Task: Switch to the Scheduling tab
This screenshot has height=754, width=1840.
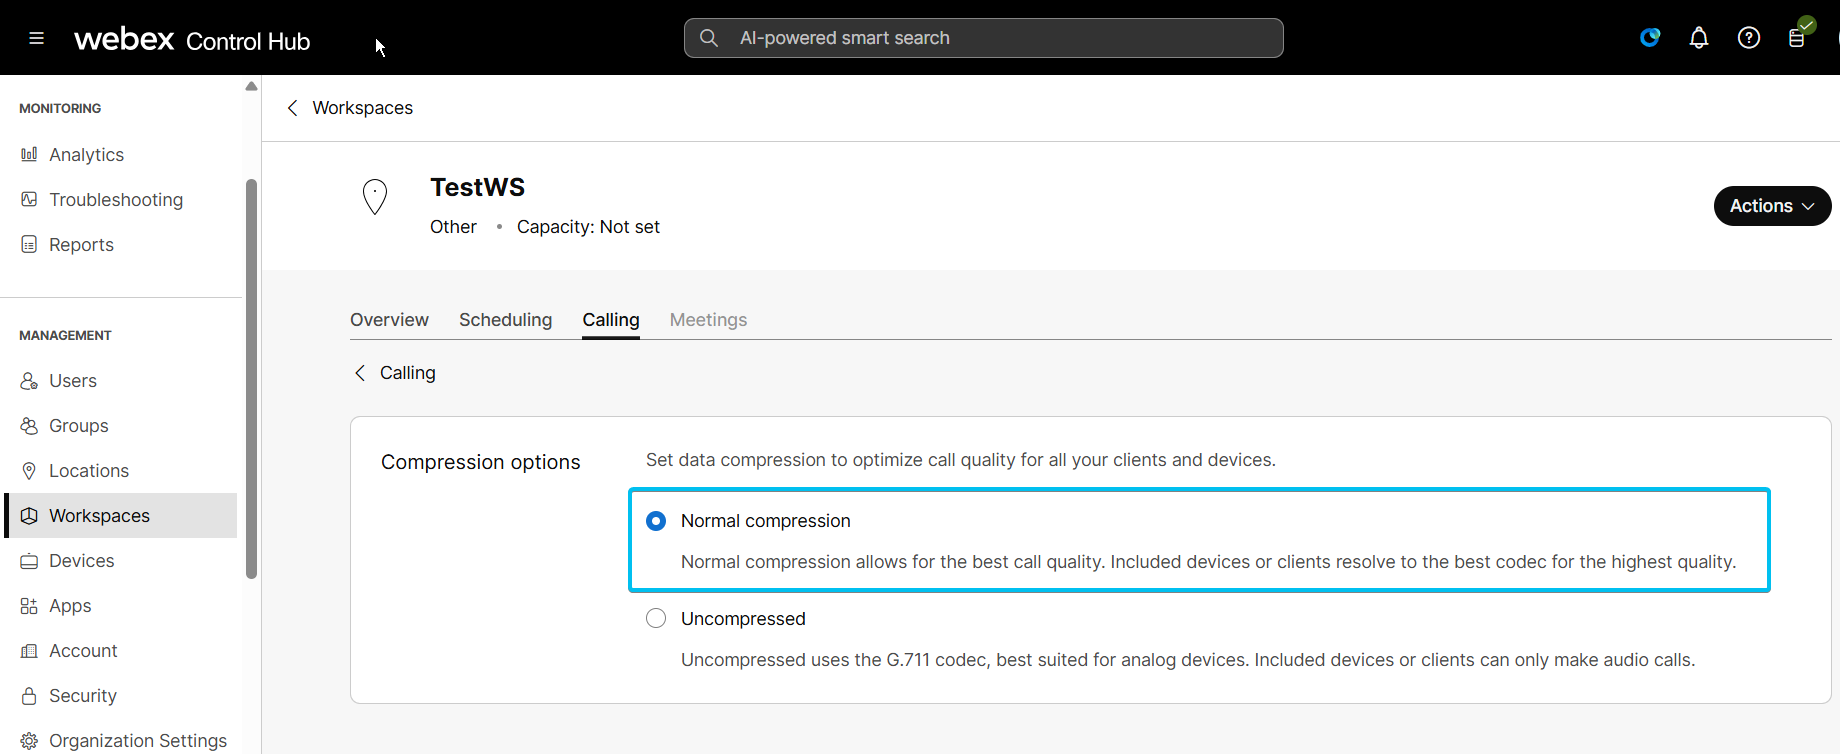Action: (505, 320)
